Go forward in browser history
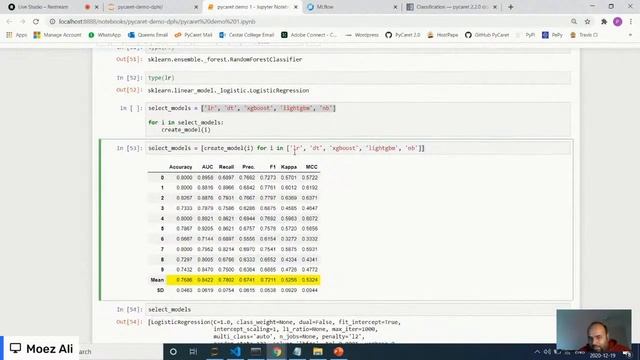Image resolution: width=640 pixels, height=360 pixels. tap(22, 21)
